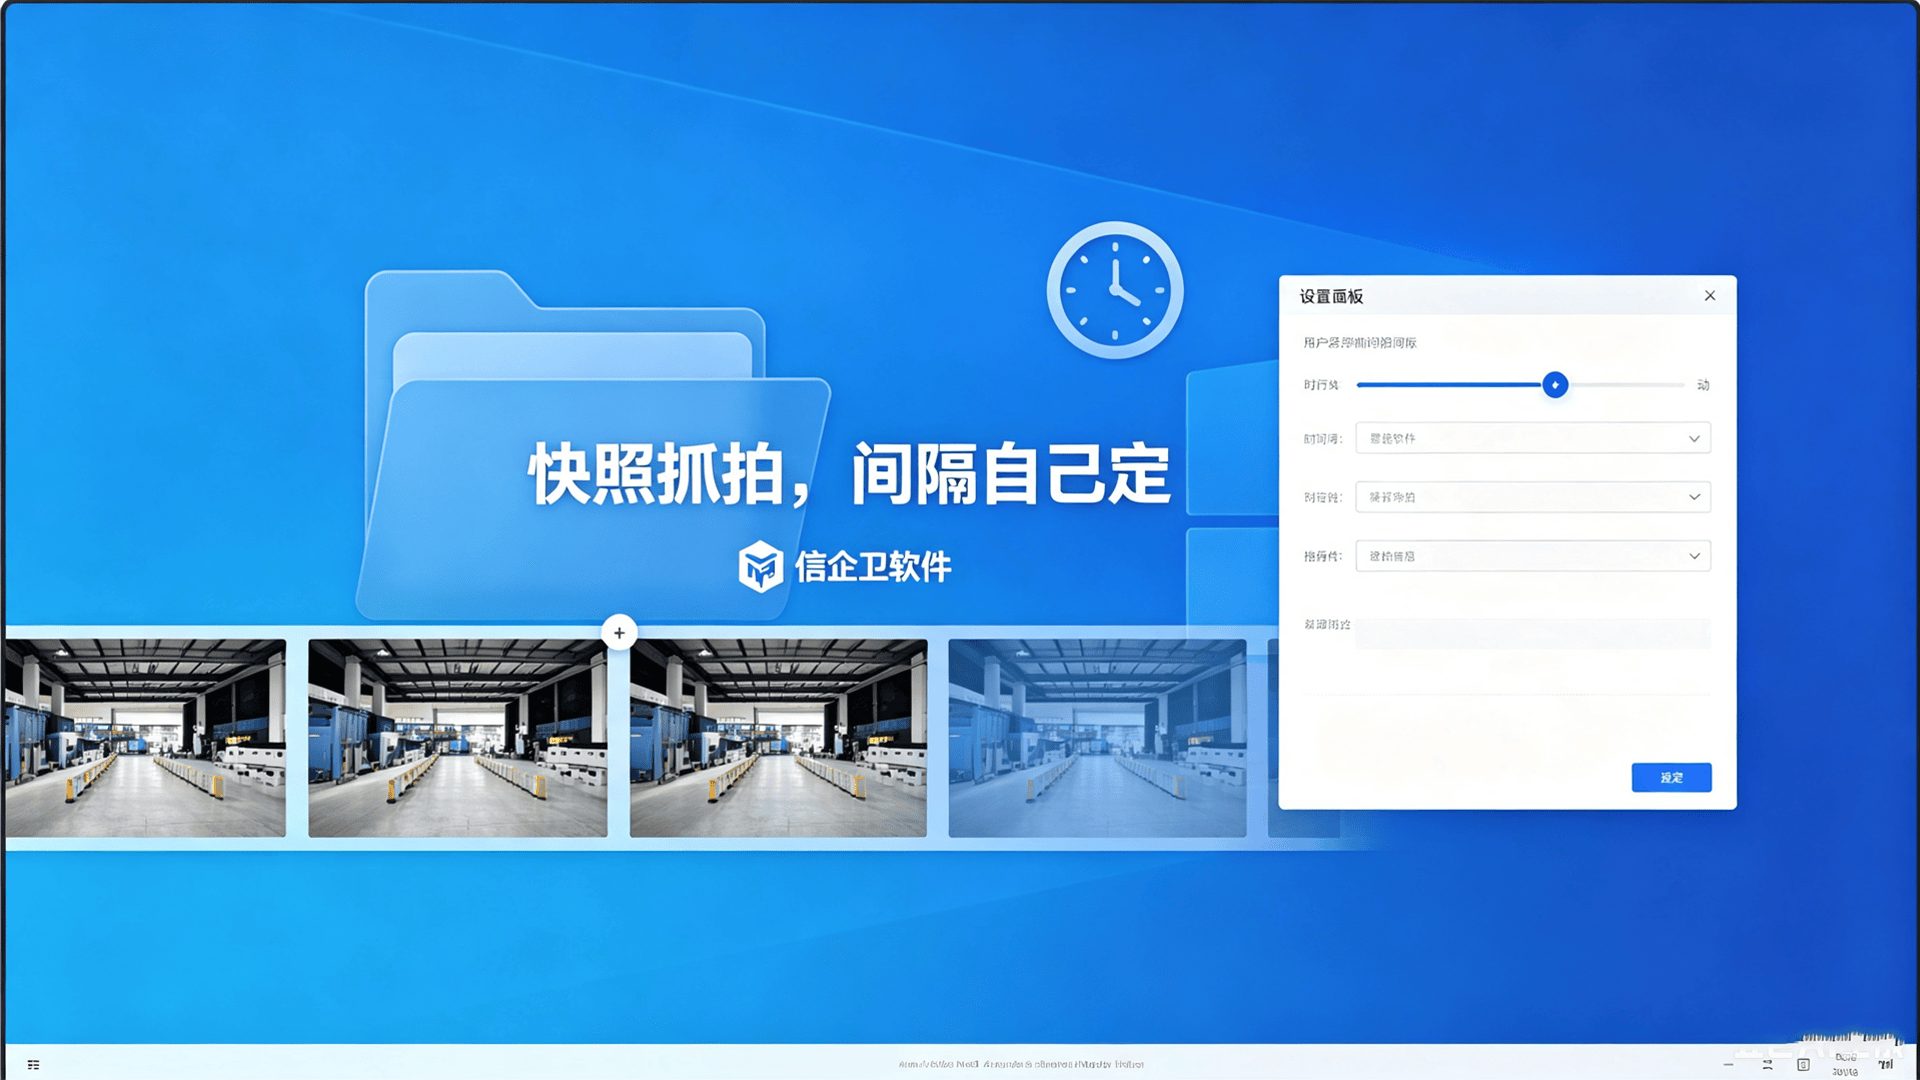This screenshot has height=1080, width=1920.
Task: Open the third factory snapshot thumbnail
Action: tap(778, 738)
